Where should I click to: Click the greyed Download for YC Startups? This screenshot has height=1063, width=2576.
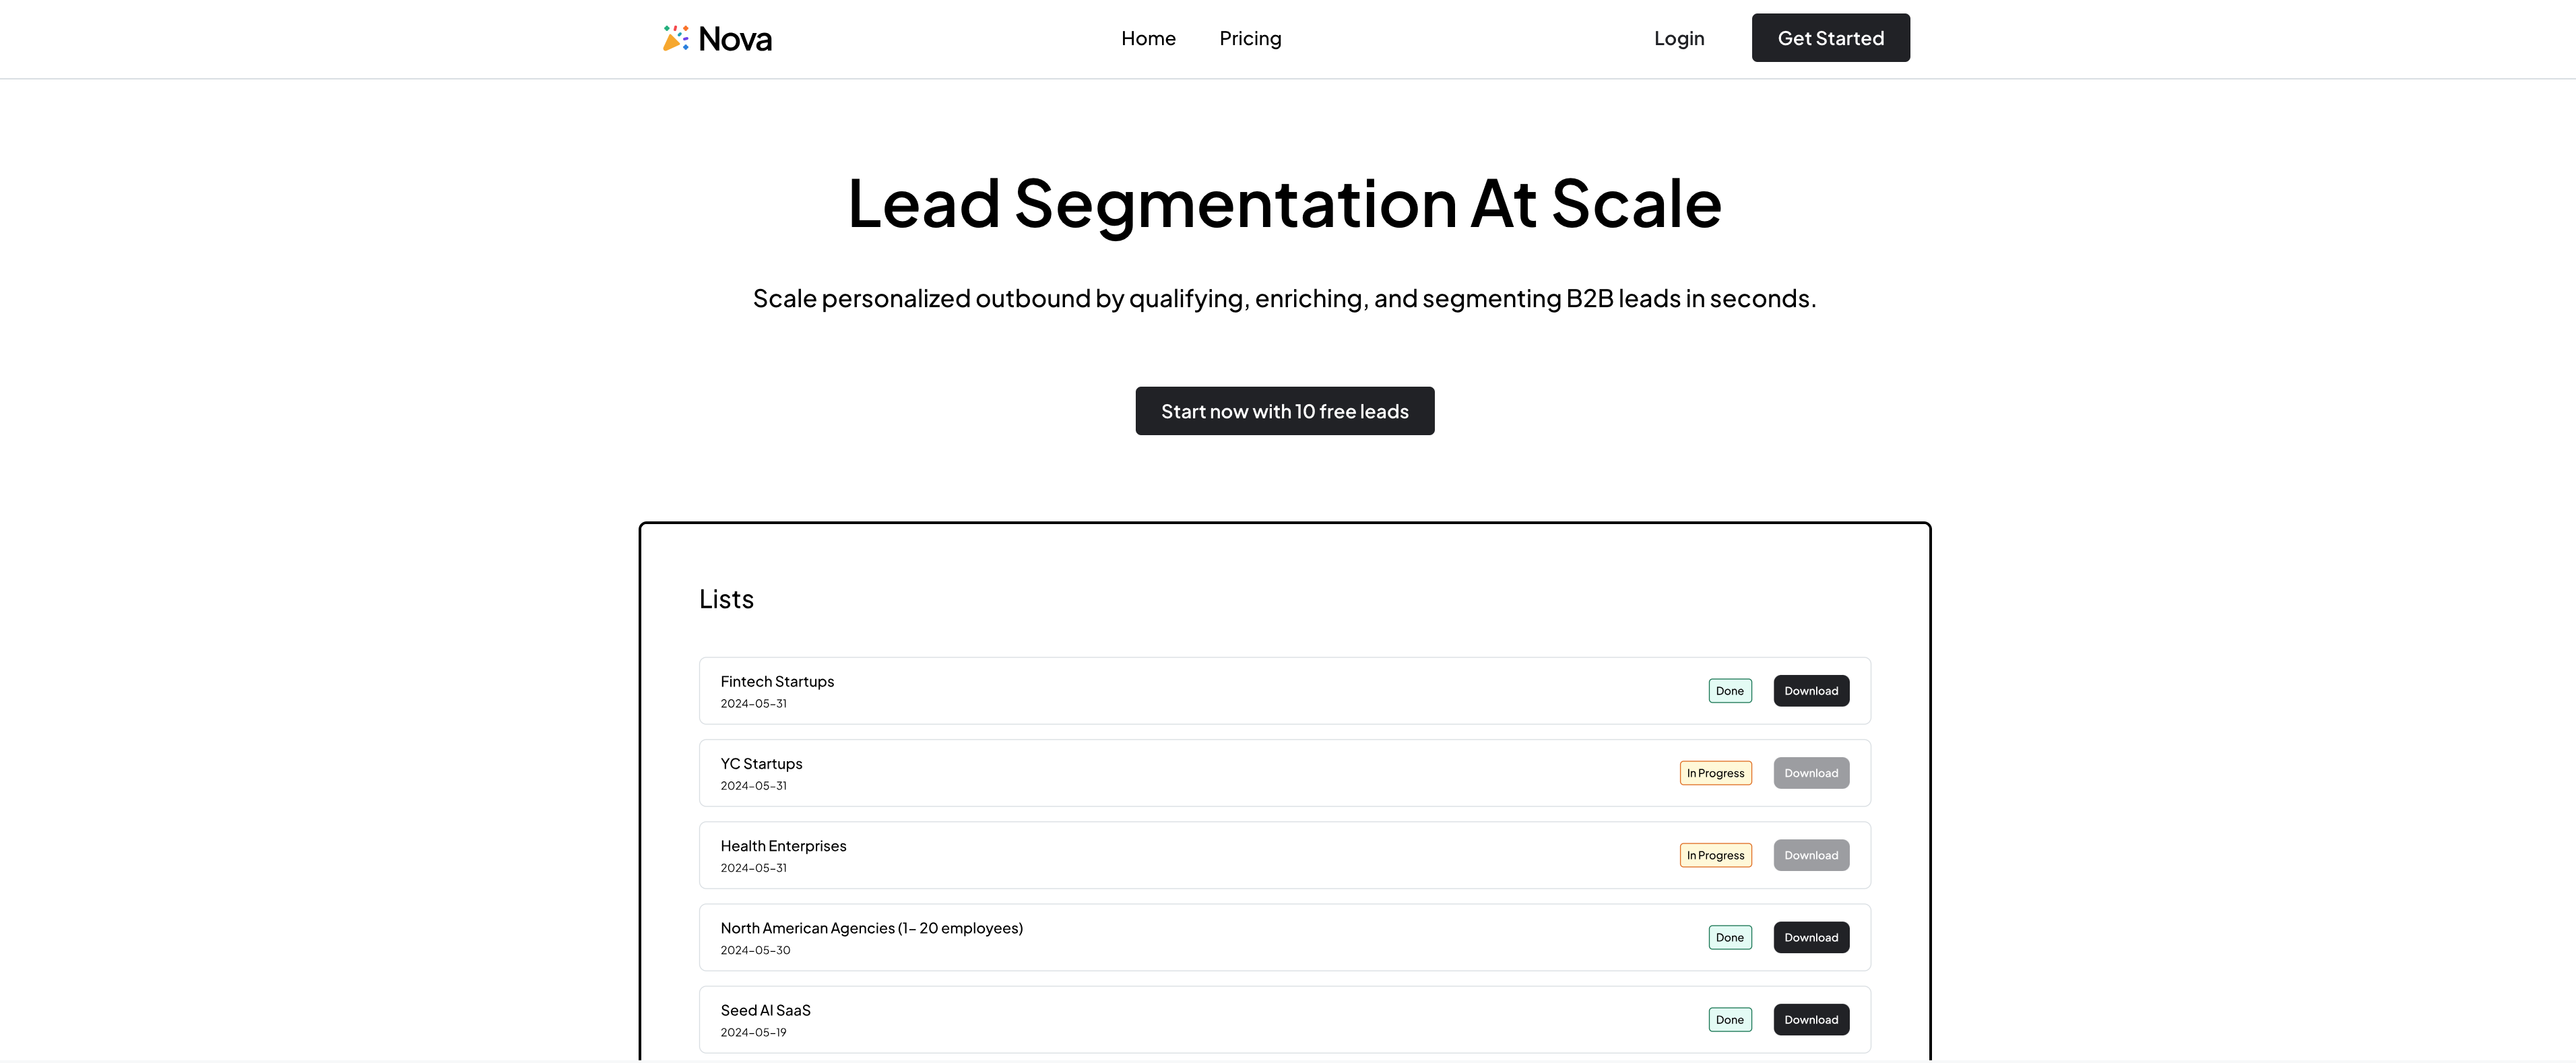(x=1810, y=773)
